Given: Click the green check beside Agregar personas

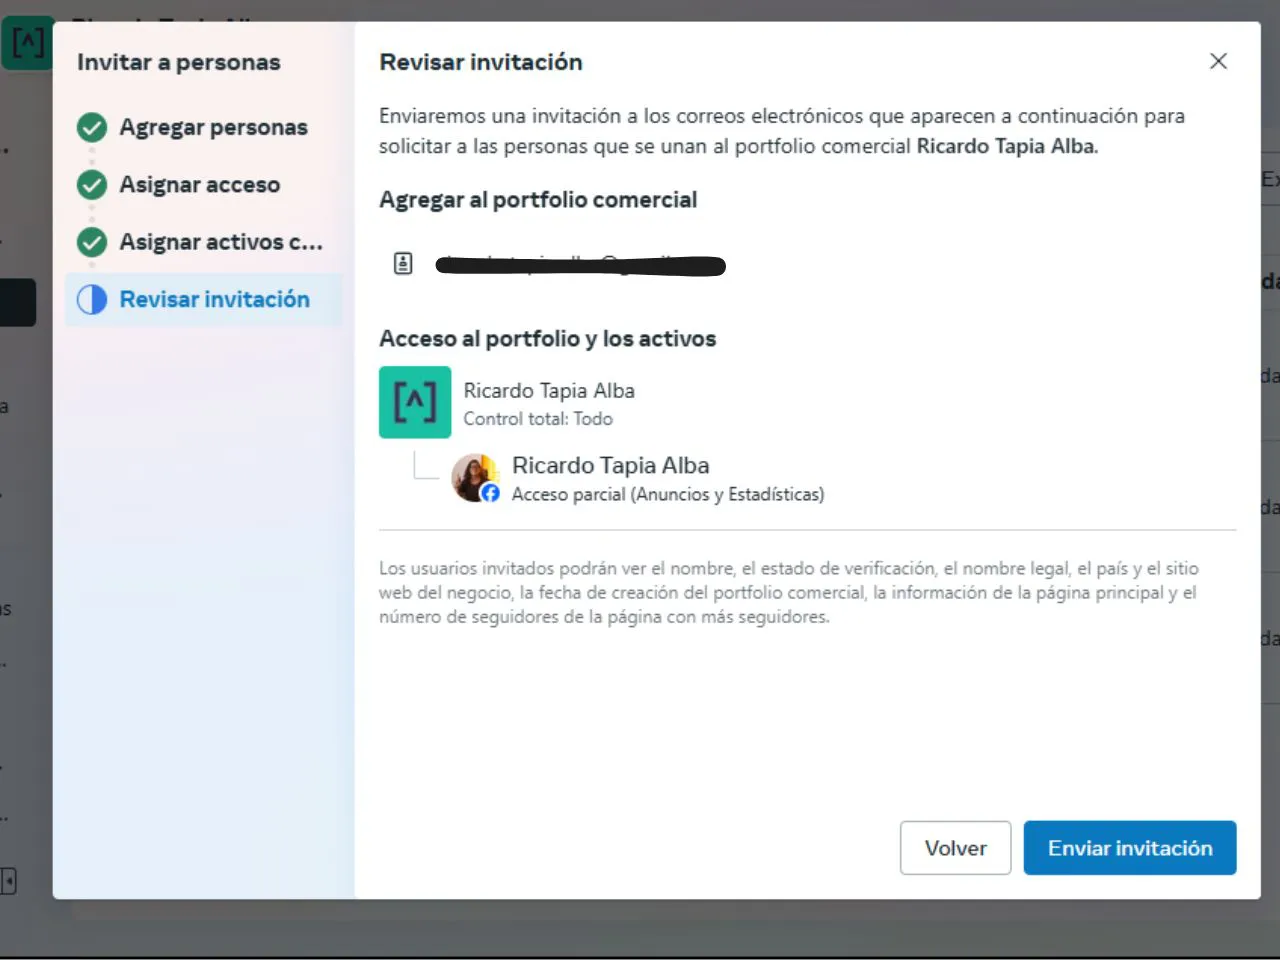Looking at the screenshot, I should pyautogui.click(x=92, y=128).
